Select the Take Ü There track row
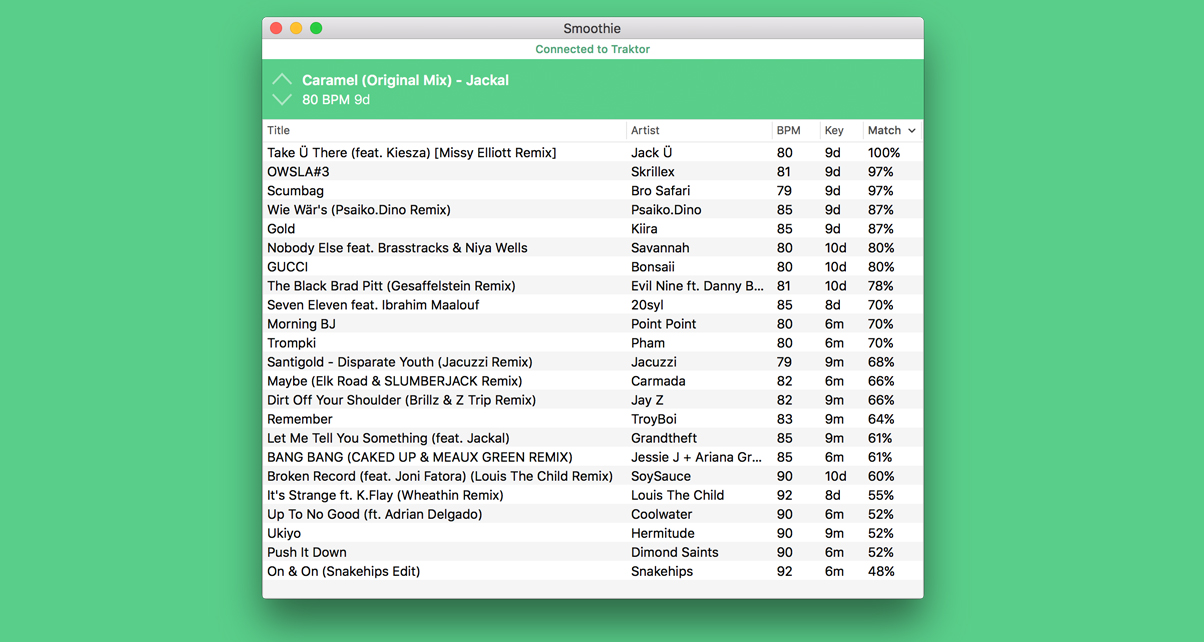This screenshot has height=642, width=1204. pos(593,153)
